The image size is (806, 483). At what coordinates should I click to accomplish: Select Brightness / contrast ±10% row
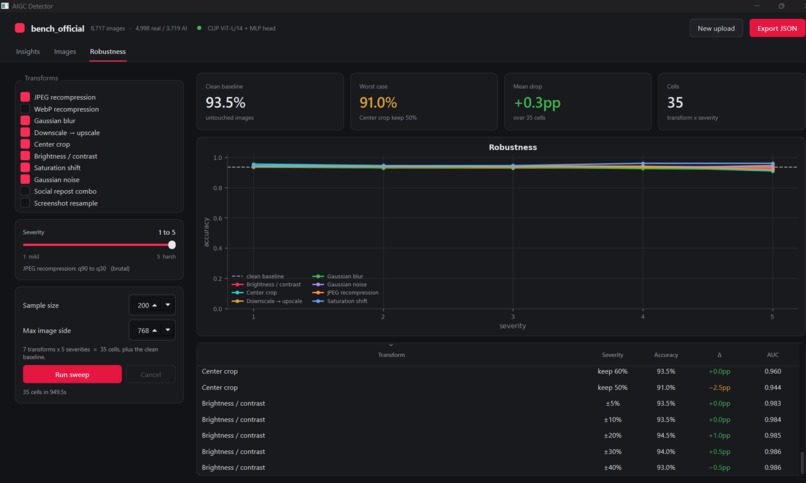click(498, 420)
